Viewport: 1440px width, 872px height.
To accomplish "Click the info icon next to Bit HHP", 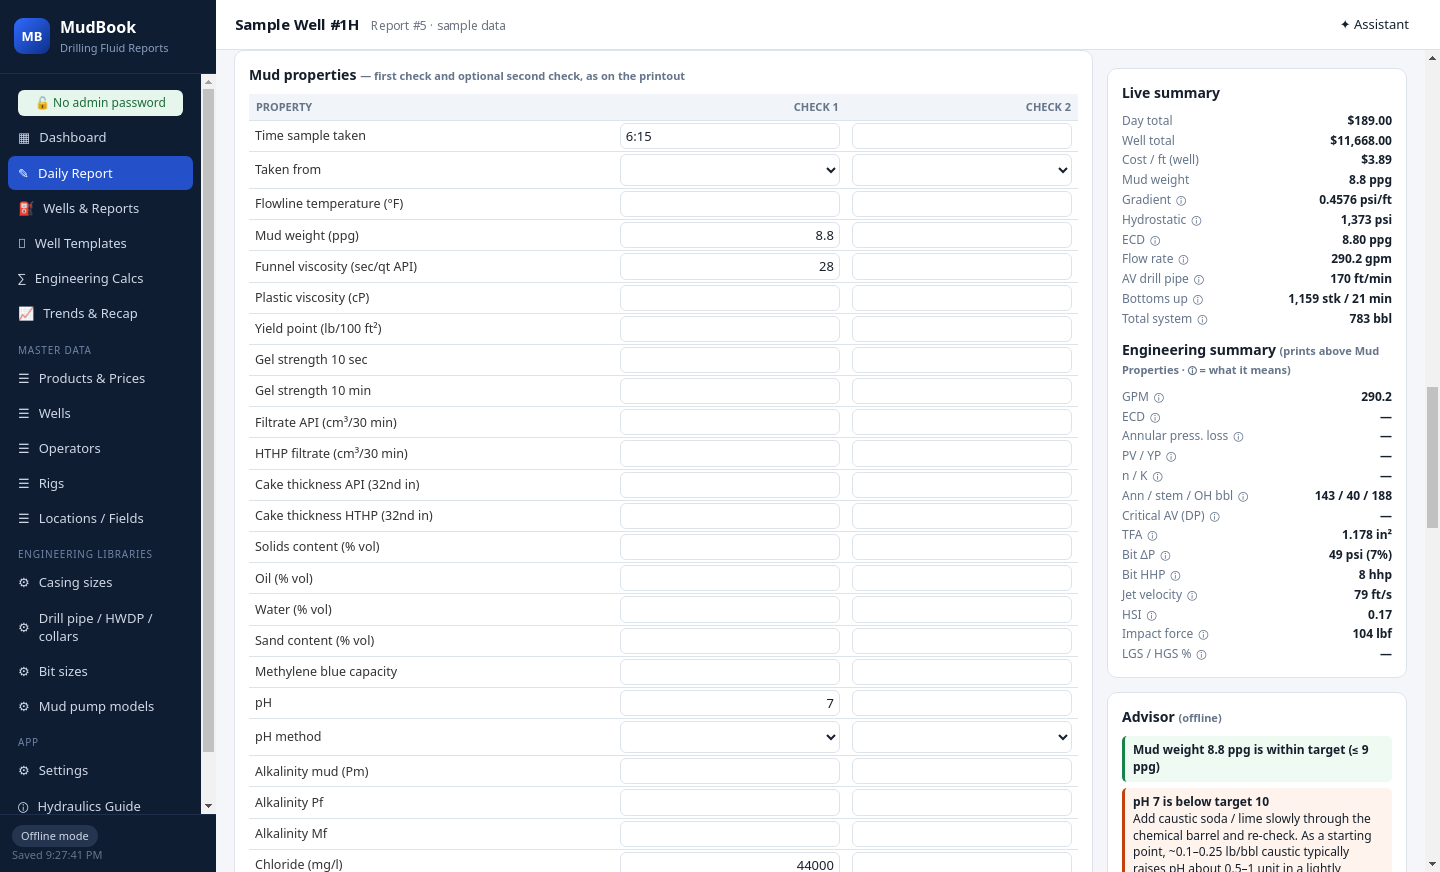I will coord(1175,575).
